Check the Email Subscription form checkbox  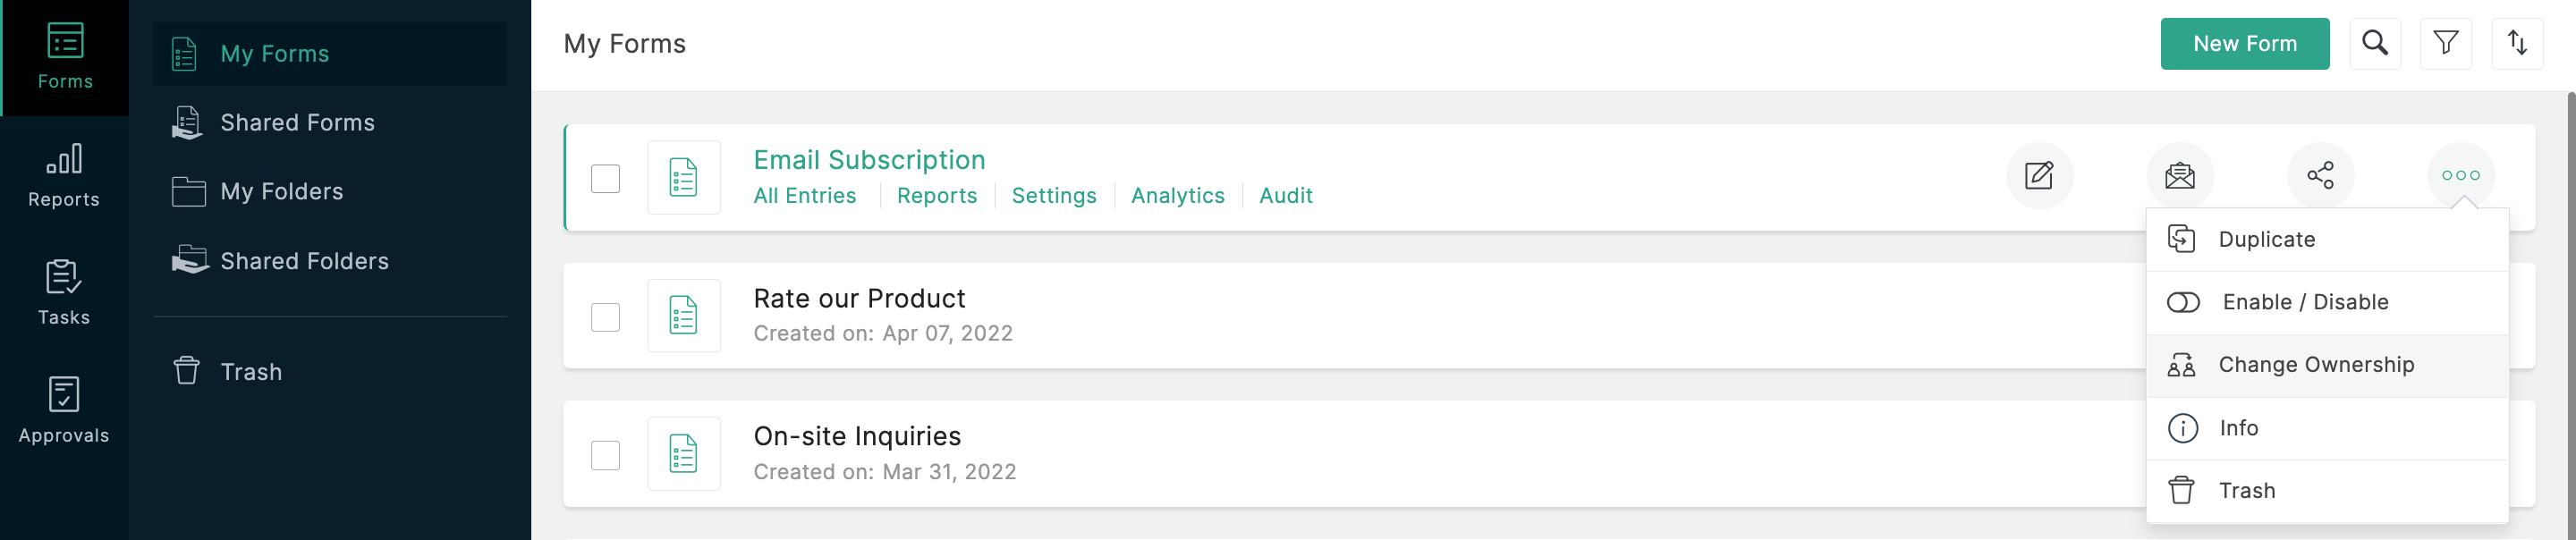point(605,179)
